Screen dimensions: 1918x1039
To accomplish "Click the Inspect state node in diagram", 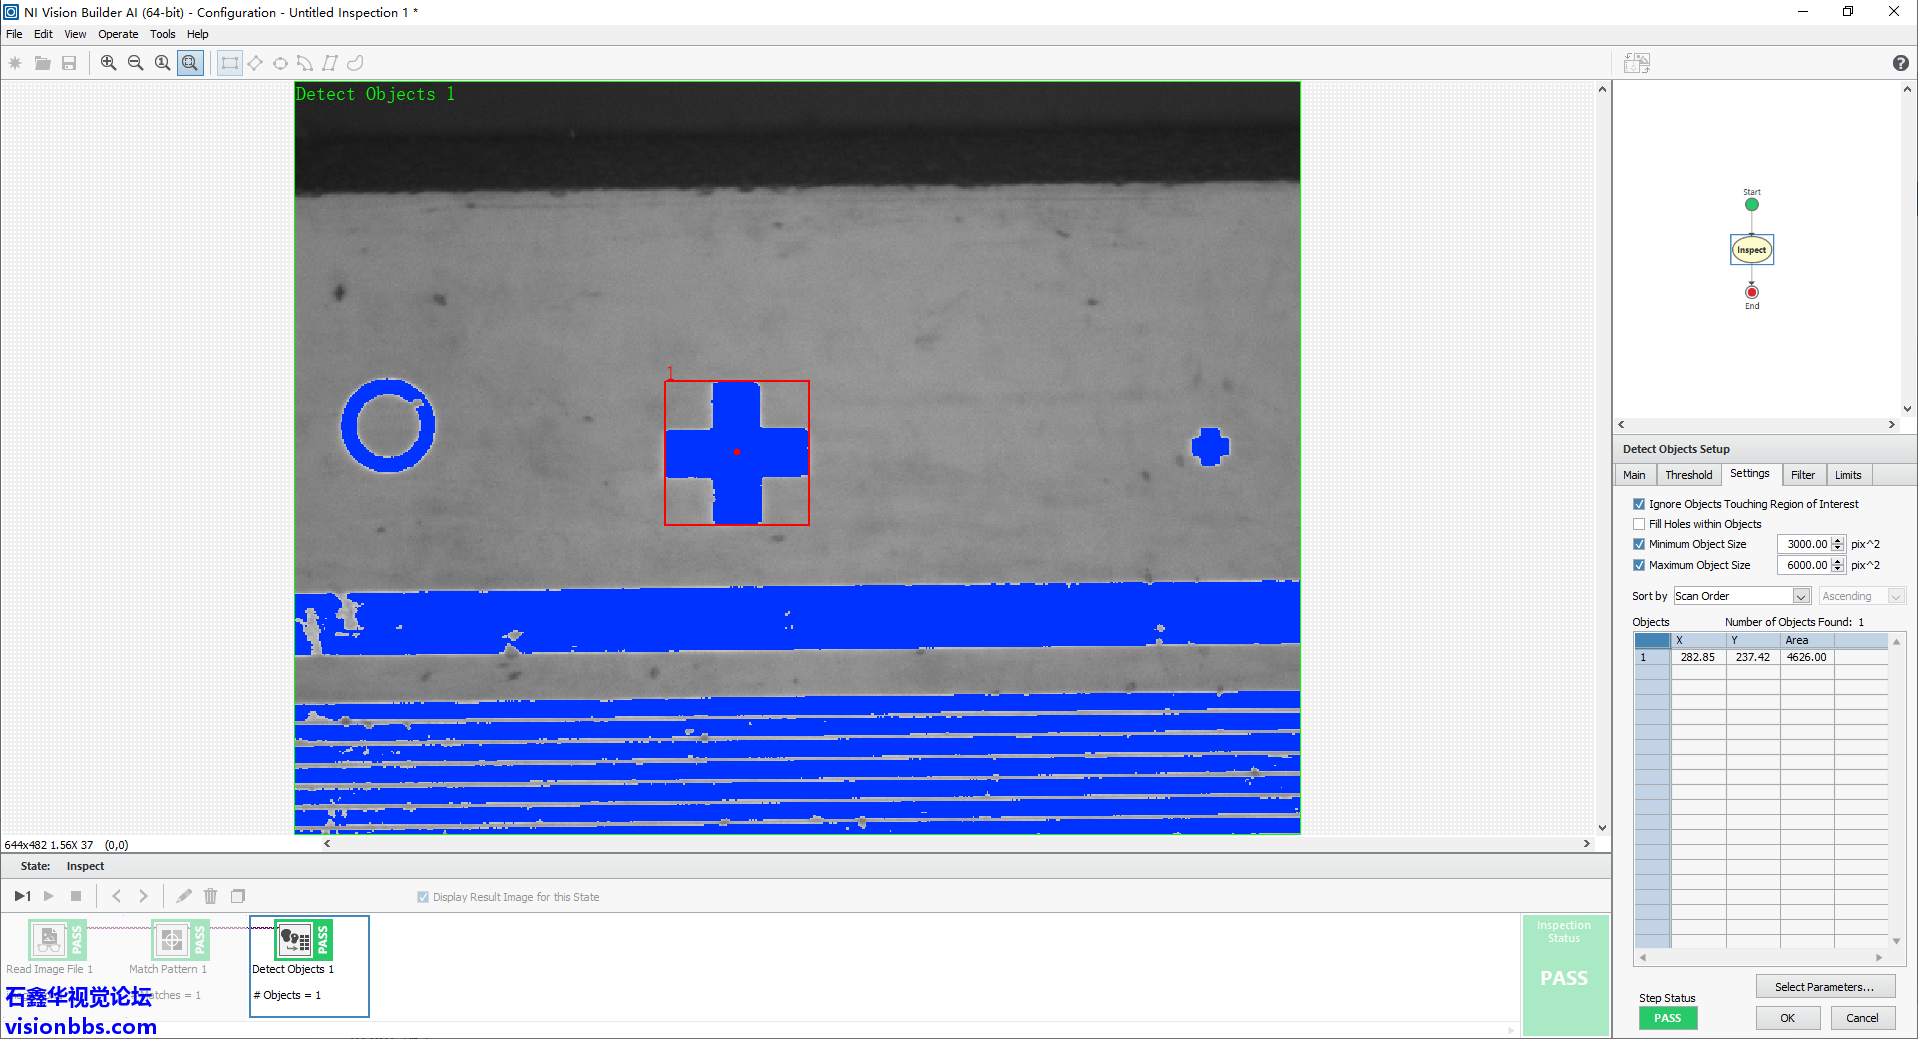I will [x=1751, y=250].
